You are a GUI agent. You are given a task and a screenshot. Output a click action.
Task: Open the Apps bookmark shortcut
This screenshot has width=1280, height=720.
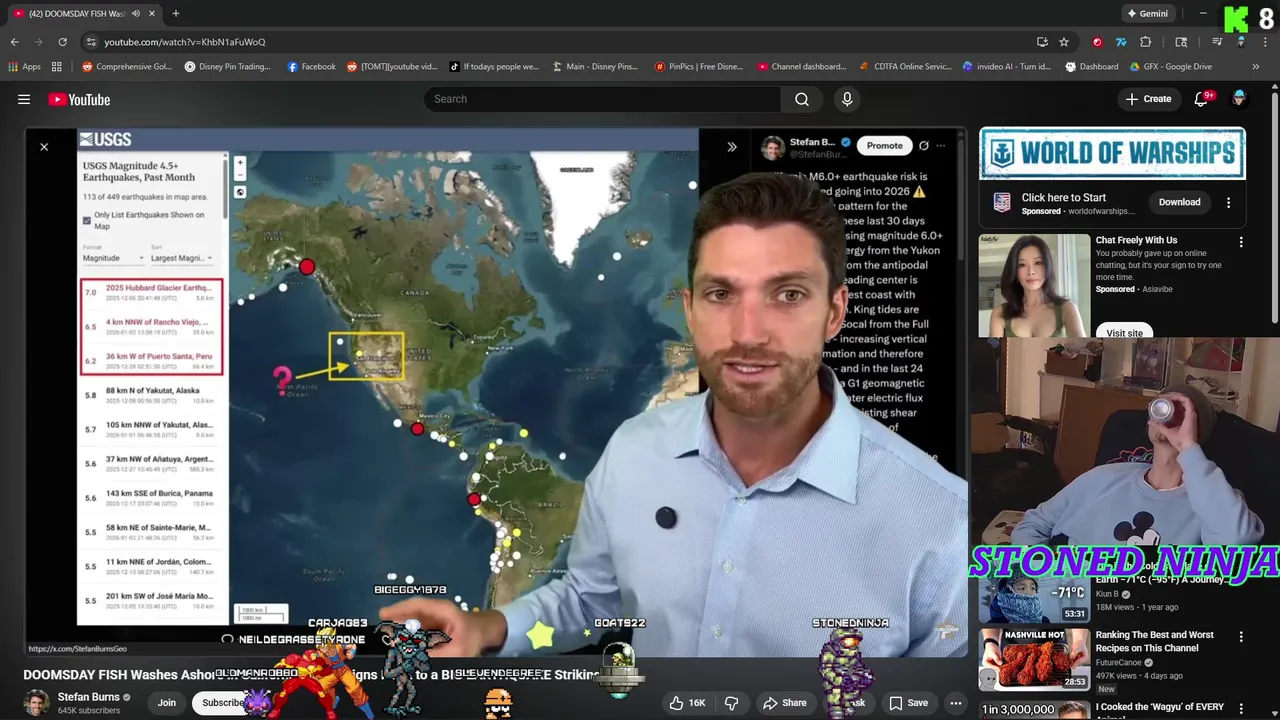coord(24,67)
